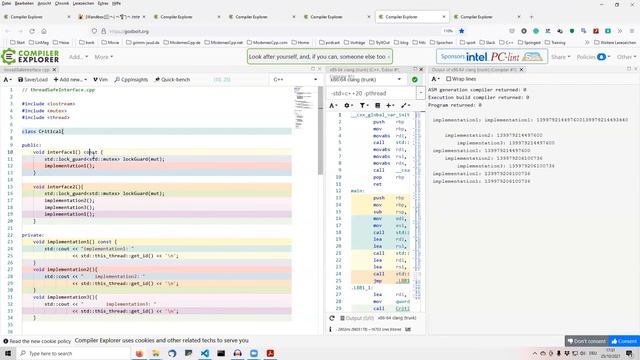Open the Add tool wrench menu
This screenshot has height=360, width=640.
[x=405, y=105]
